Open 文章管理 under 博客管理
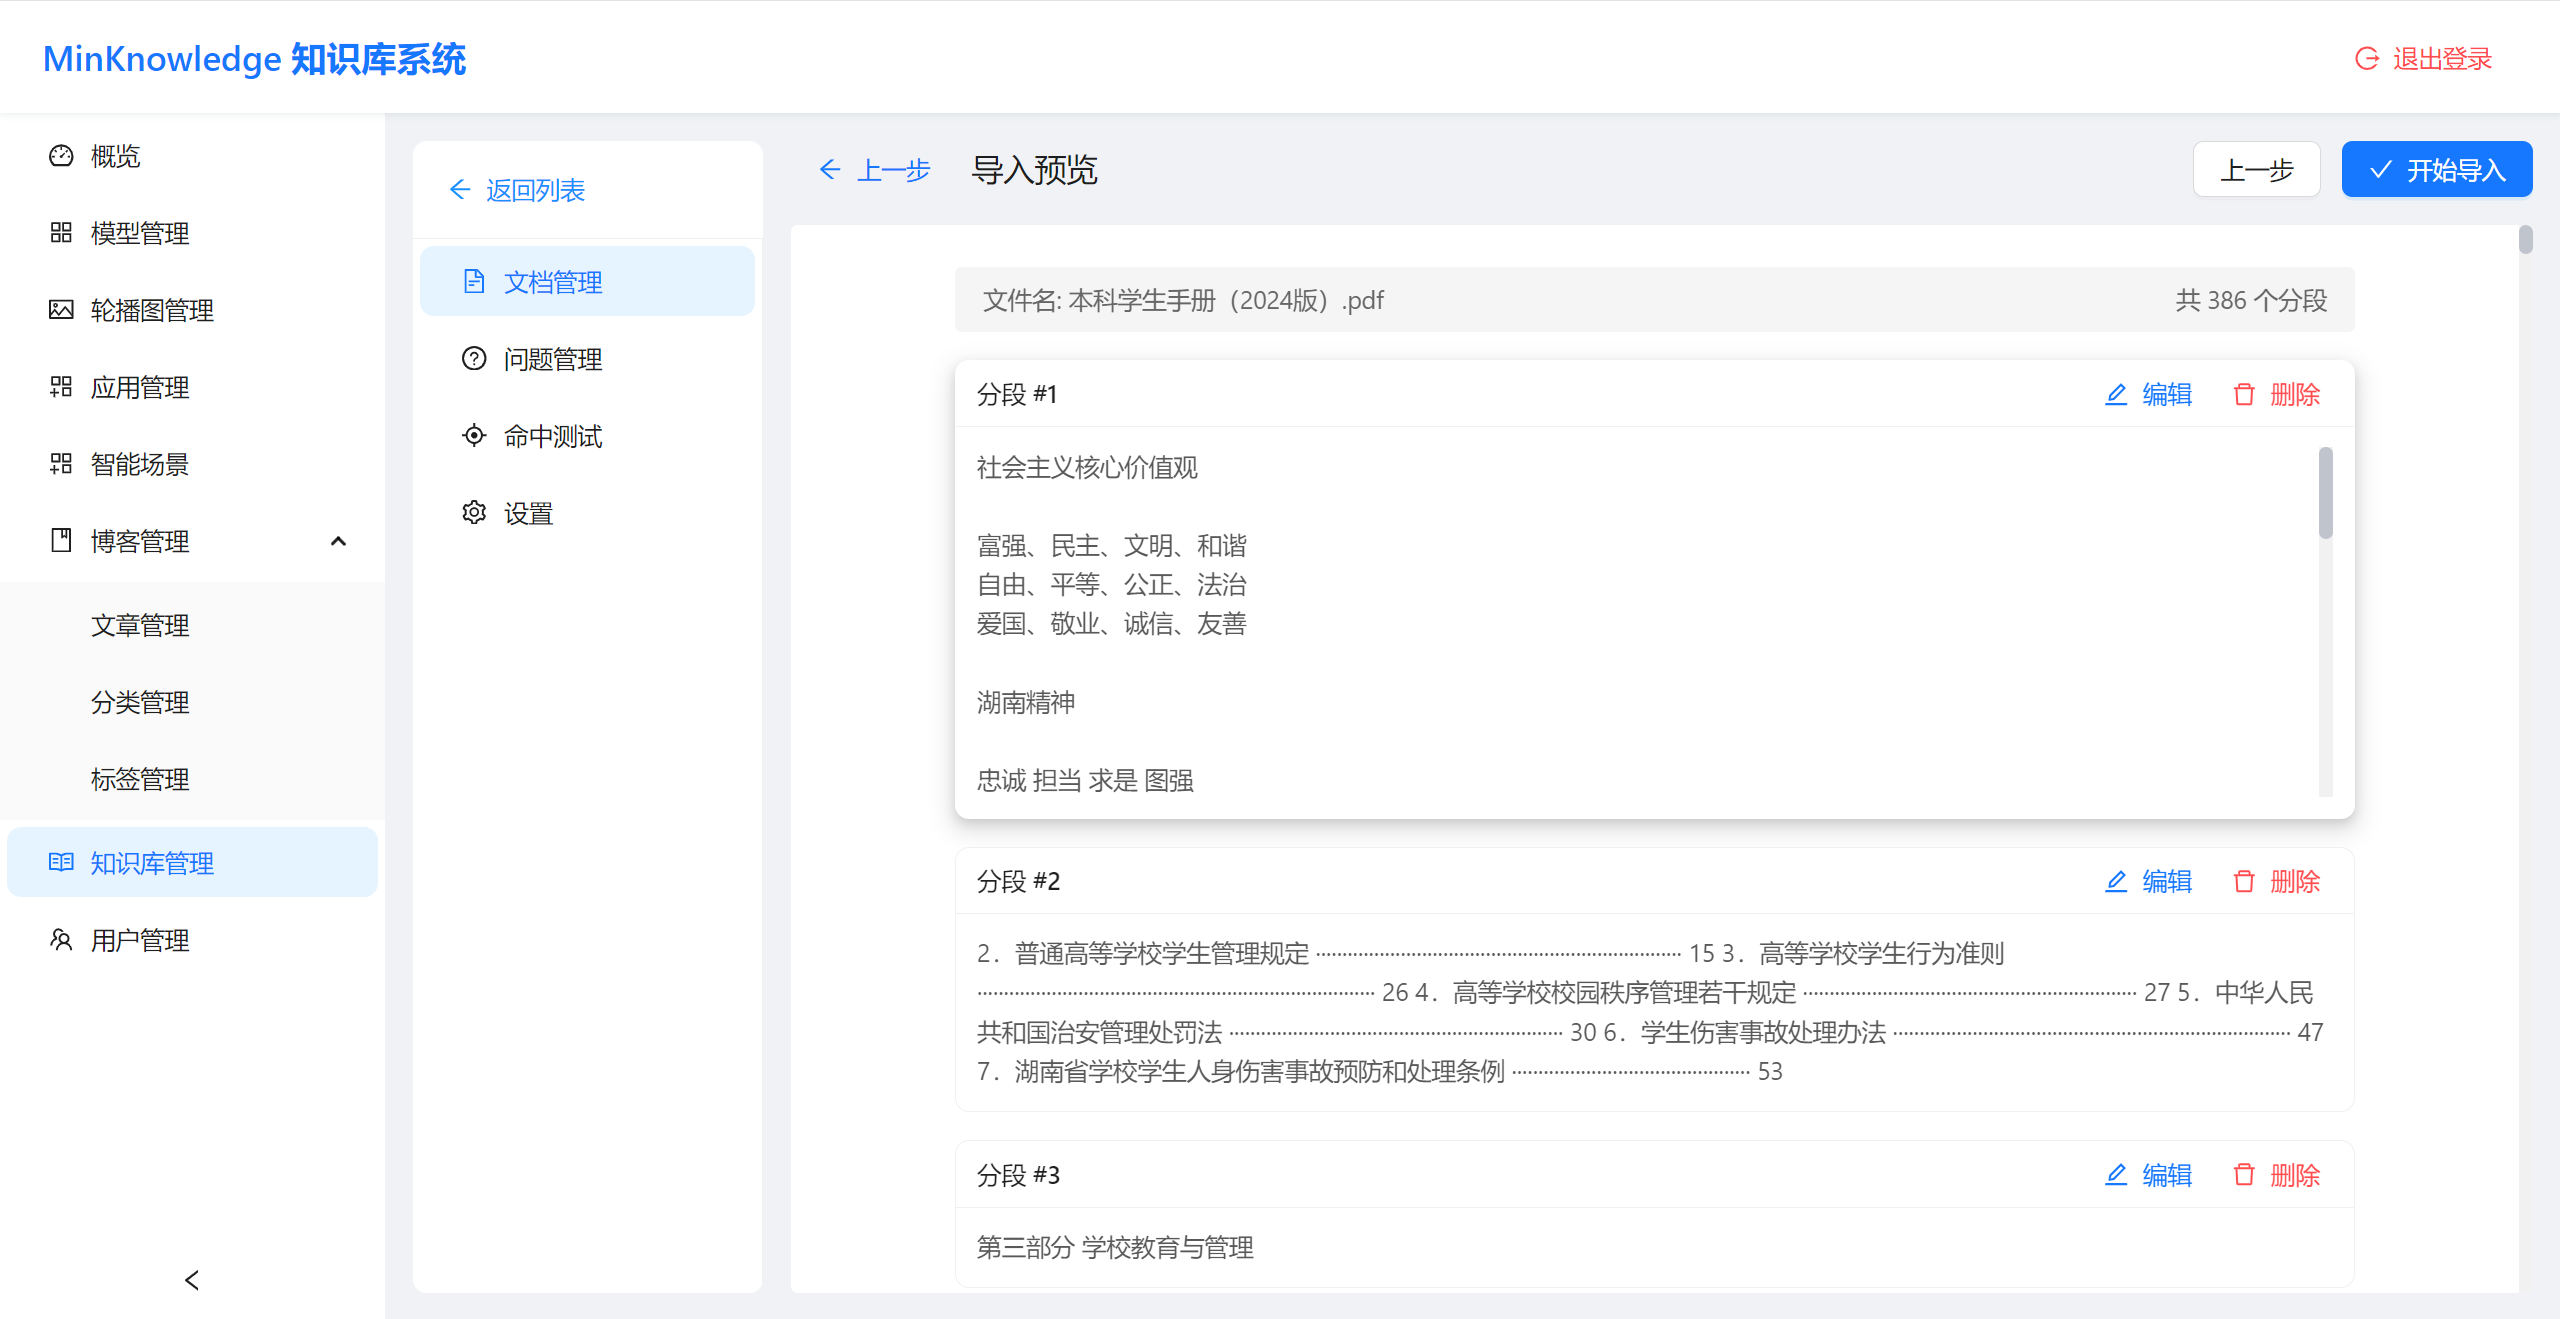This screenshot has height=1319, width=2560. click(139, 625)
